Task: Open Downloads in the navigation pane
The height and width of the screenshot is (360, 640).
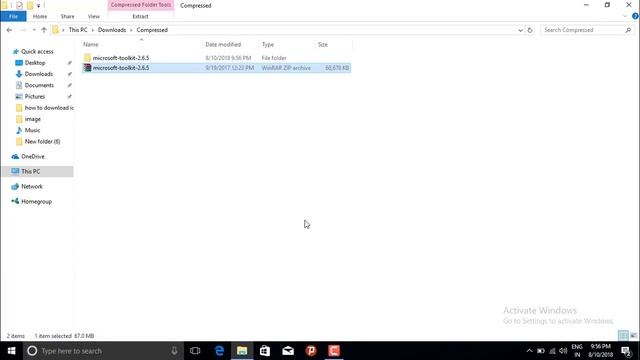Action: pyautogui.click(x=38, y=74)
